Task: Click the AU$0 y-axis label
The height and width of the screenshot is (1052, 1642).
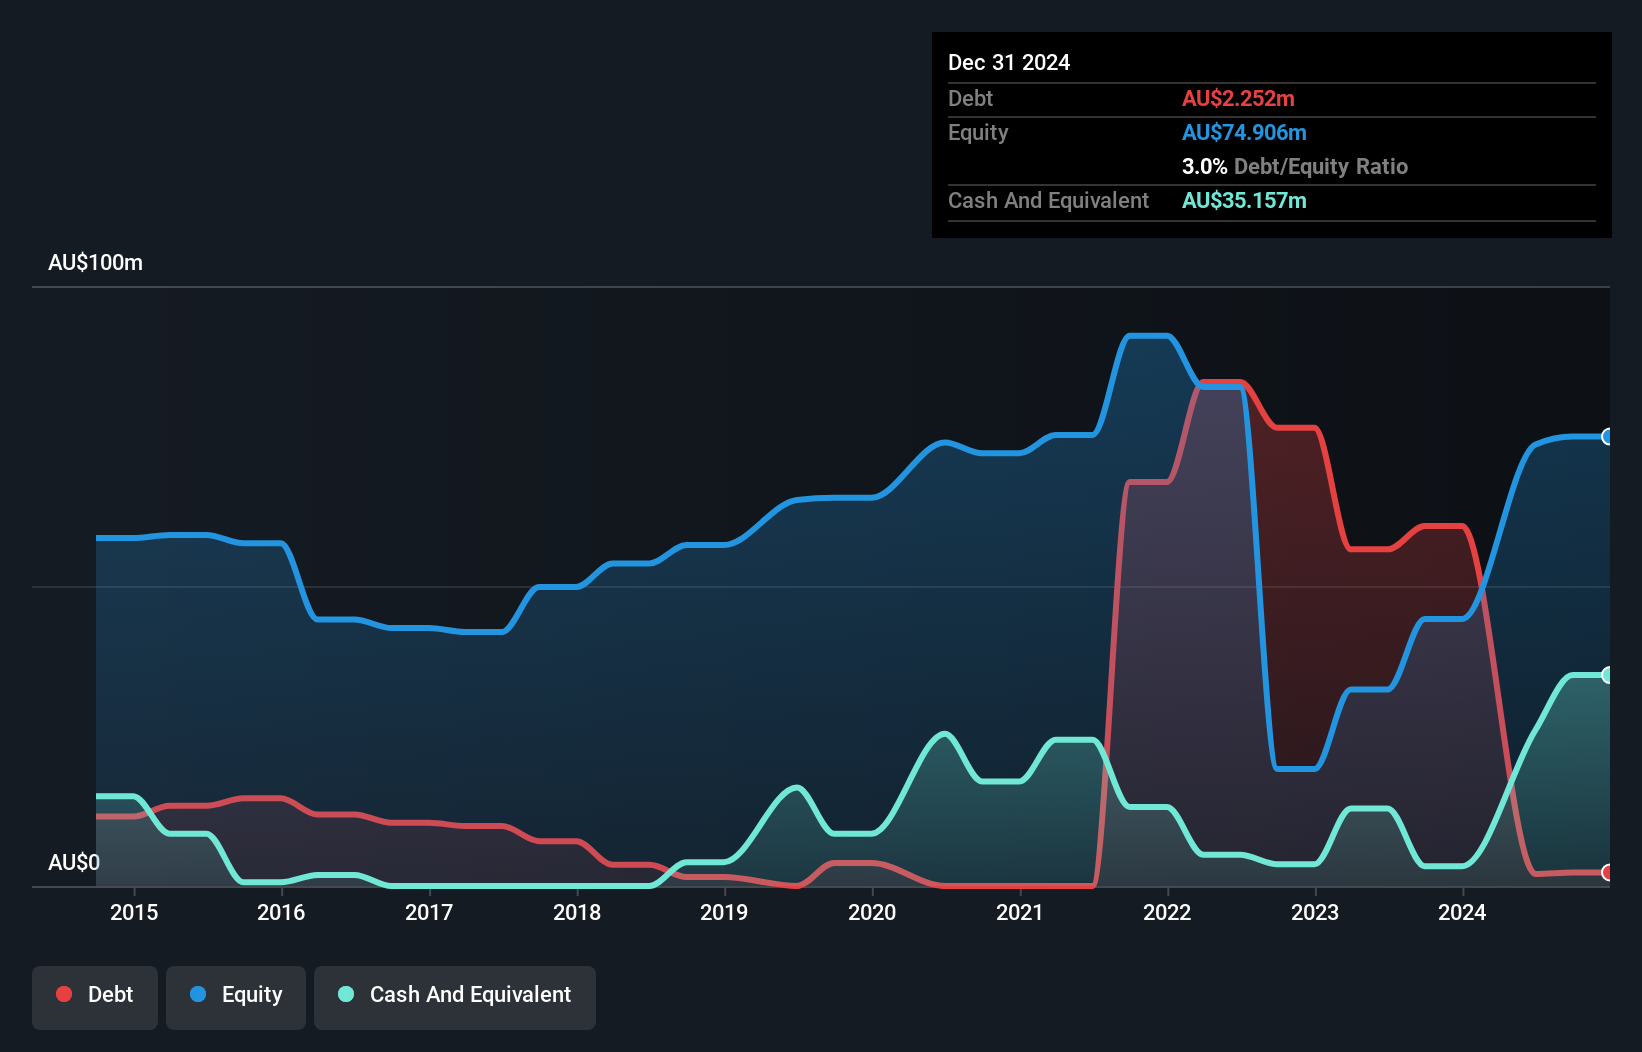Action: tap(74, 862)
